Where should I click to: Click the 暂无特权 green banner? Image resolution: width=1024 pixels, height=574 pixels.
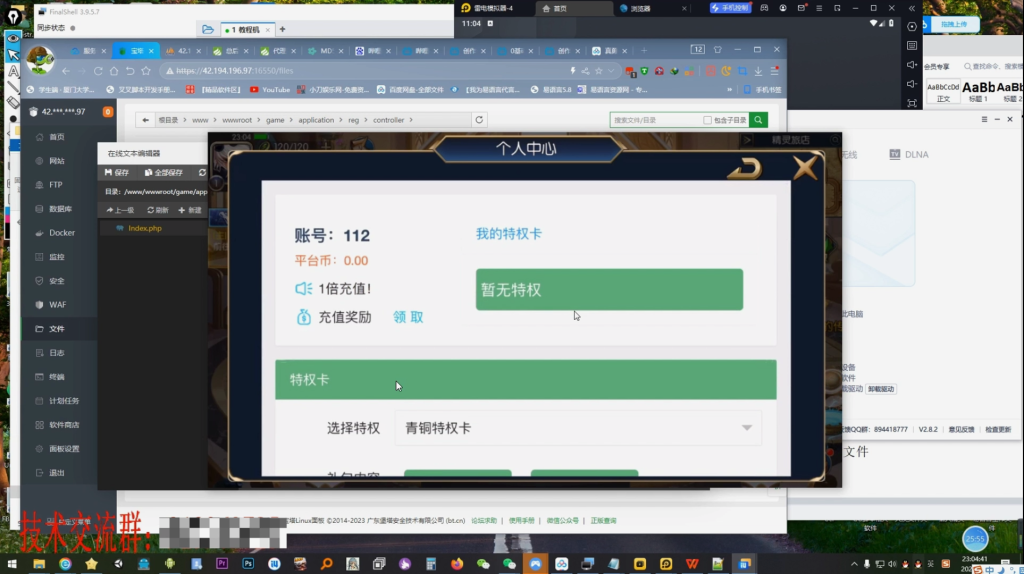point(609,289)
